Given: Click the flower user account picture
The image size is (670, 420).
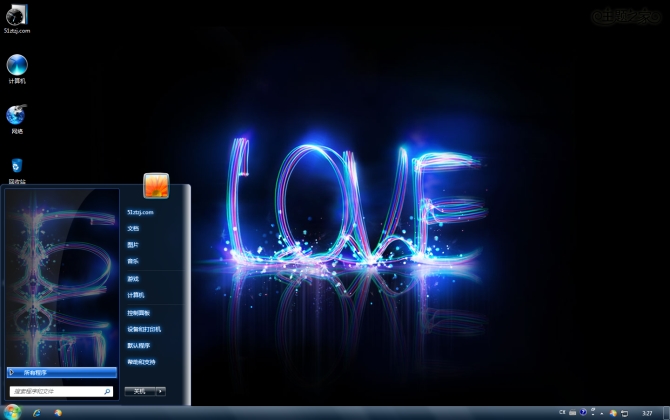Looking at the screenshot, I should point(156,185).
